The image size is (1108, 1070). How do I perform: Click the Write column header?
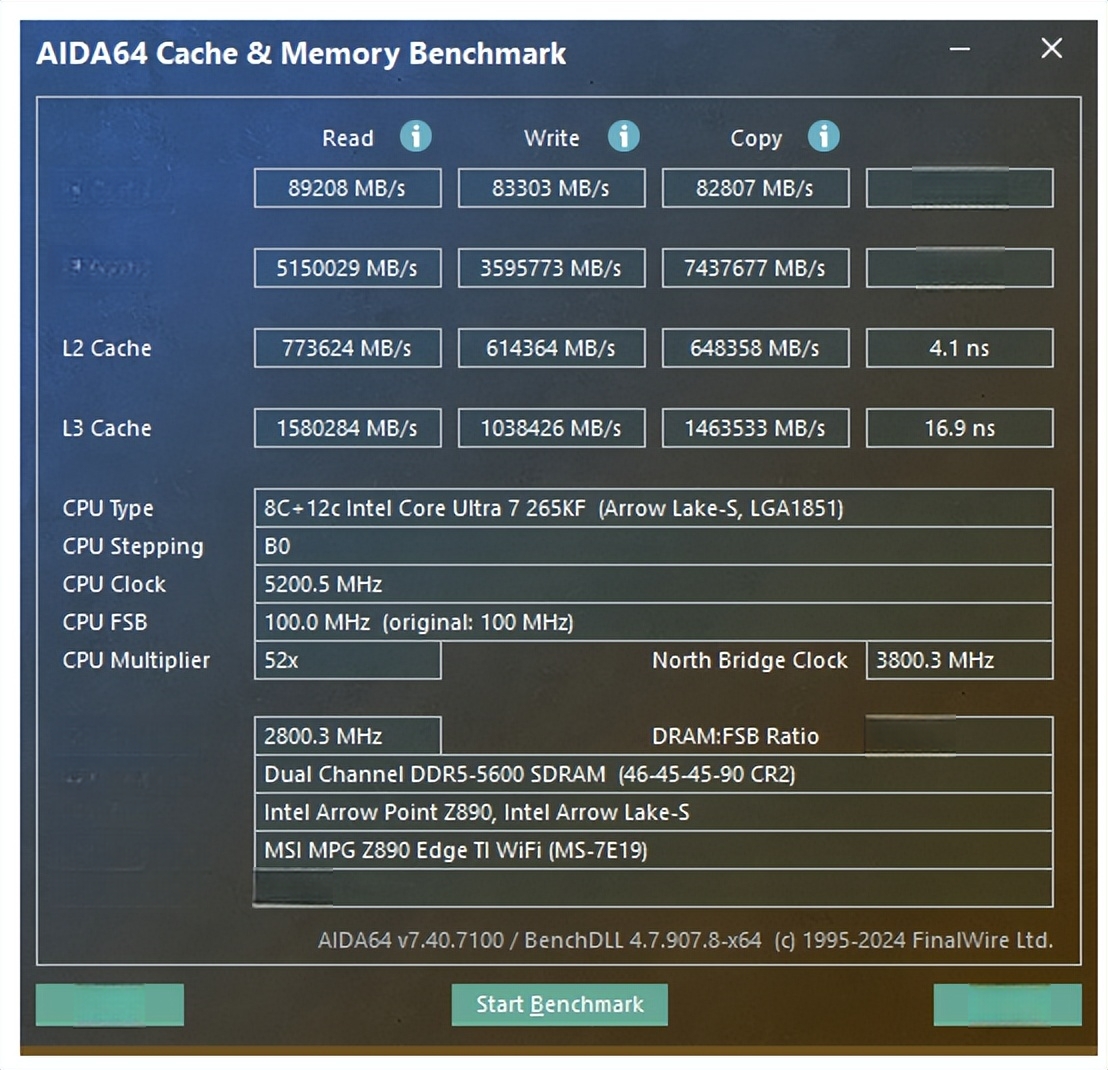[551, 138]
